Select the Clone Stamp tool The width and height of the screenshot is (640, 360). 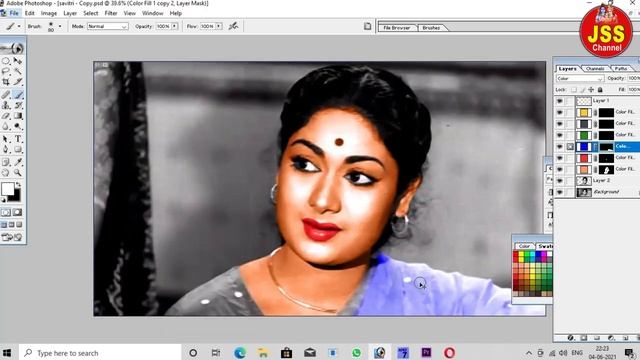[6, 105]
